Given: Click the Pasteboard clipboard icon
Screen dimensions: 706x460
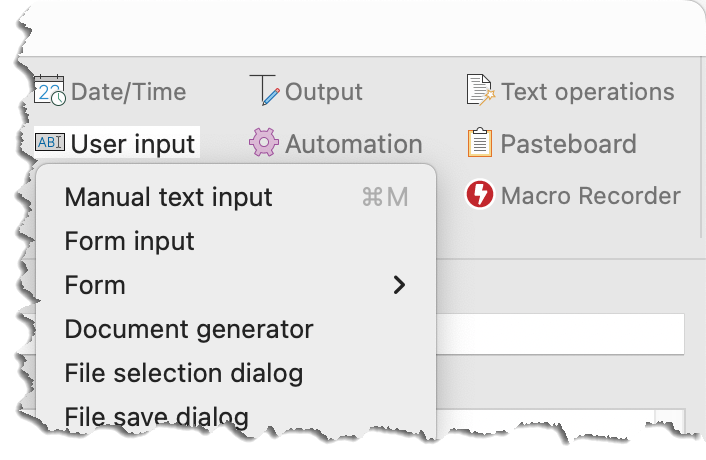Looking at the screenshot, I should click(x=480, y=142).
